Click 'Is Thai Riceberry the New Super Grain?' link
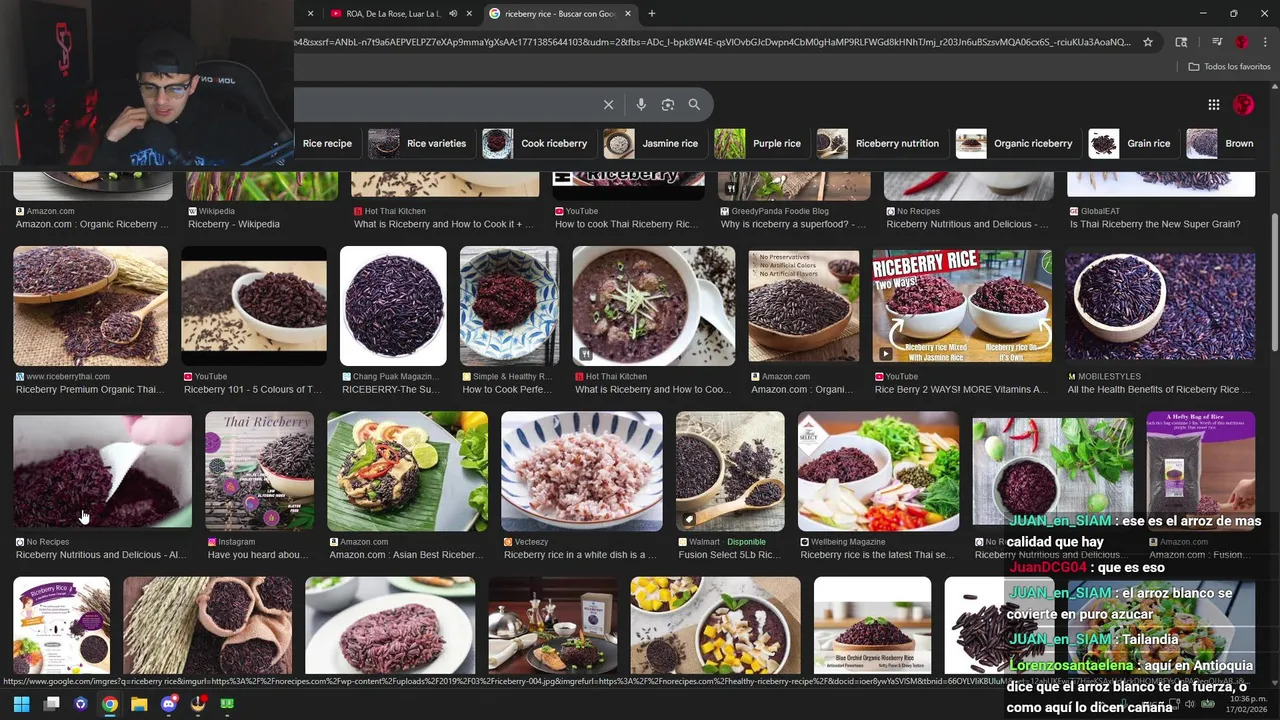 tap(1155, 224)
